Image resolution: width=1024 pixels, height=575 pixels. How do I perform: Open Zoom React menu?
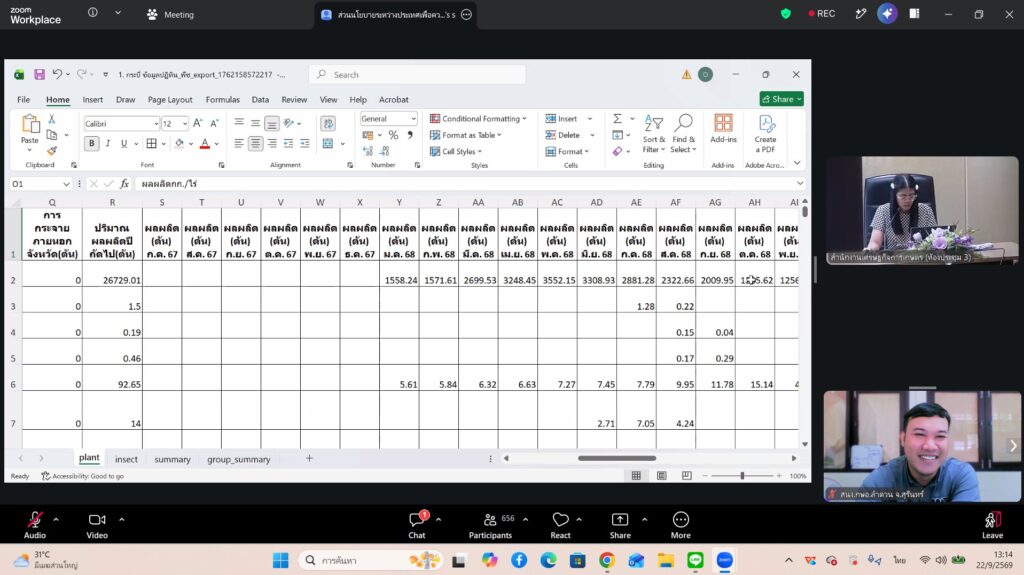[560, 525]
